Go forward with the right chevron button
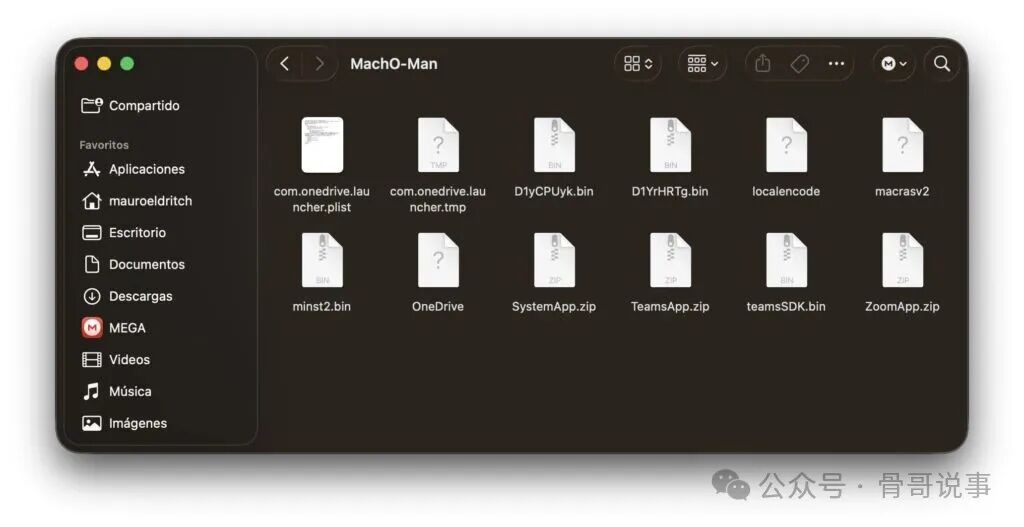1024x527 pixels. coord(319,63)
